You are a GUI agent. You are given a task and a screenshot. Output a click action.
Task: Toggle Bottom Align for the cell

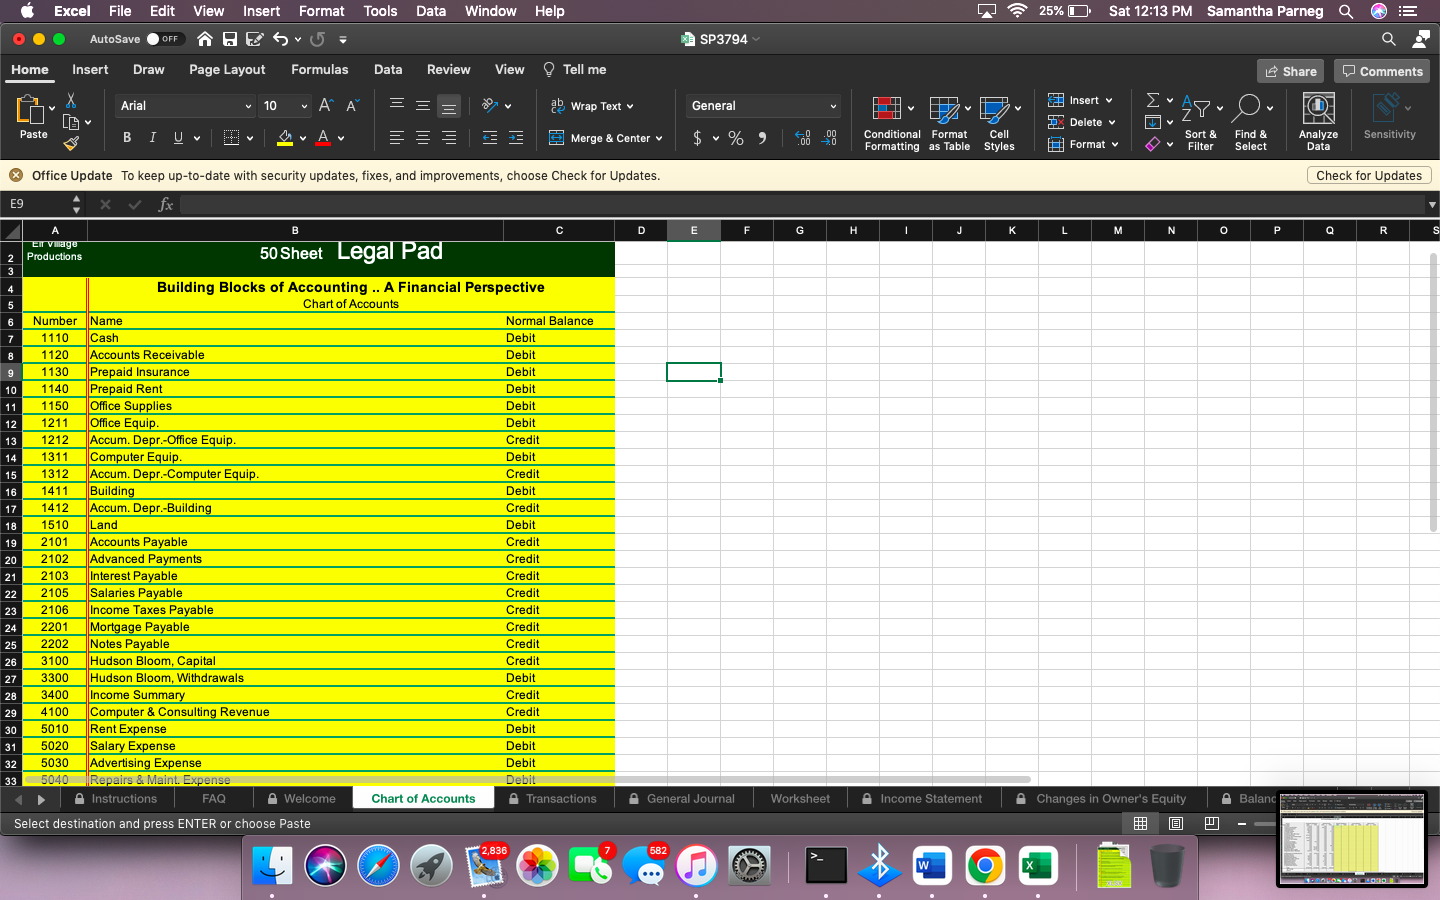[x=449, y=106]
